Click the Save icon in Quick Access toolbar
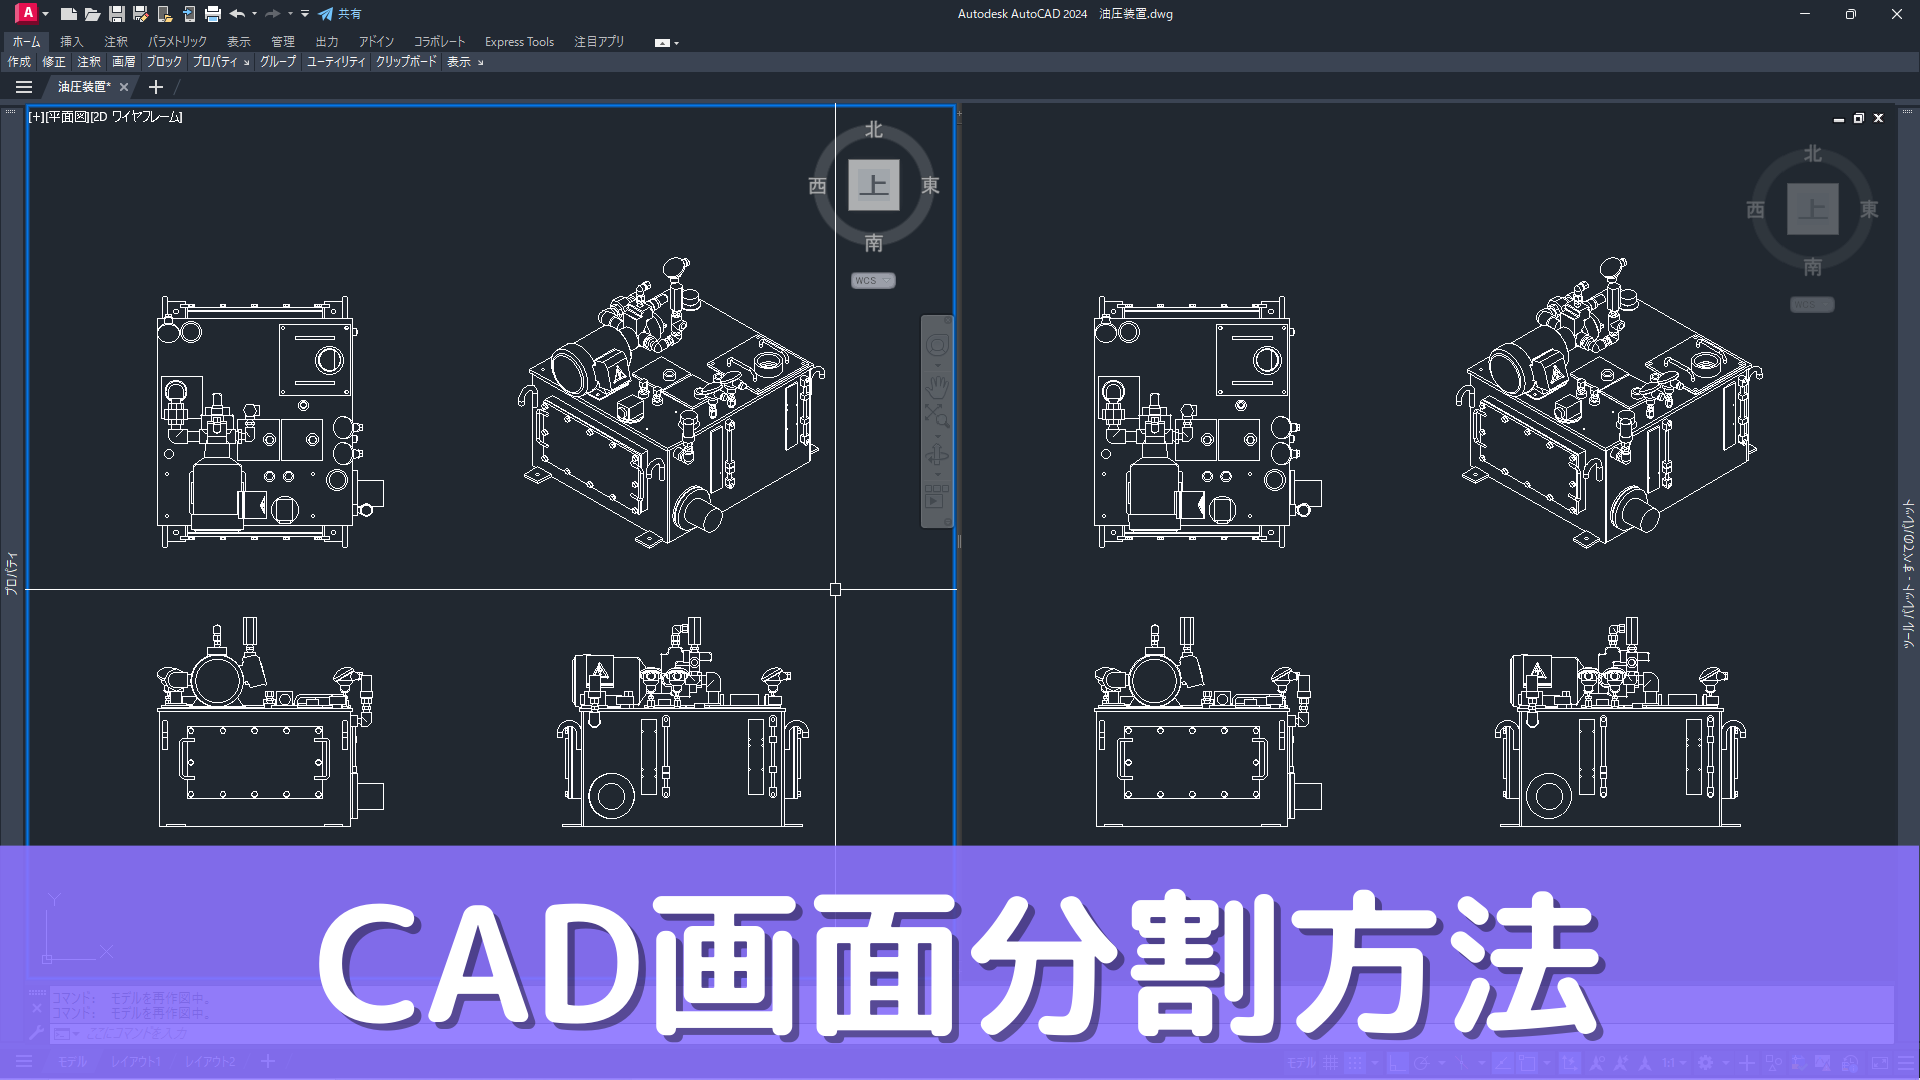This screenshot has height=1080, width=1920. click(x=117, y=13)
